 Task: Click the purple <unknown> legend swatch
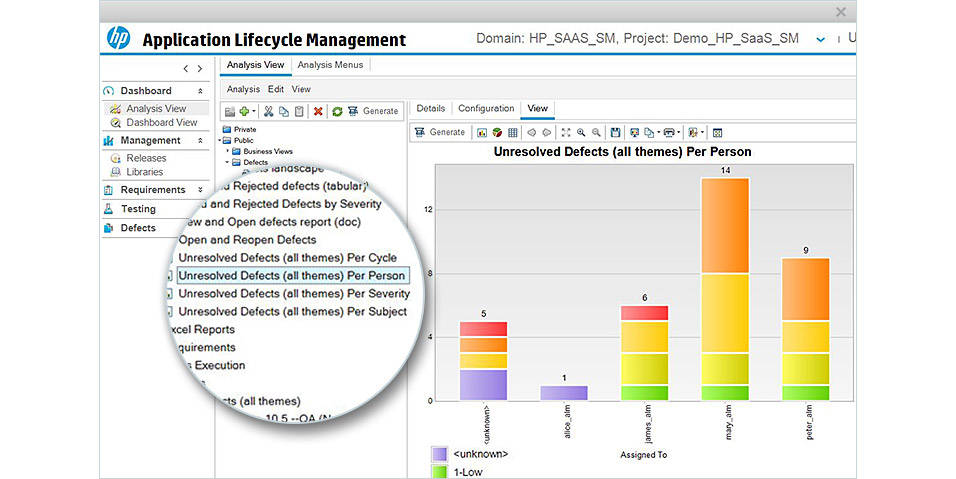tap(439, 454)
